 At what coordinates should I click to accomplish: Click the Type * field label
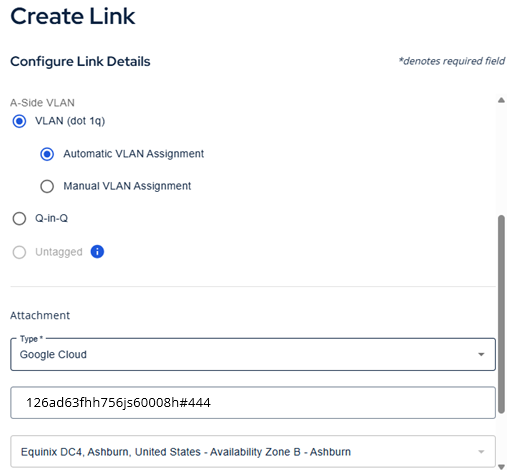tap(31, 339)
